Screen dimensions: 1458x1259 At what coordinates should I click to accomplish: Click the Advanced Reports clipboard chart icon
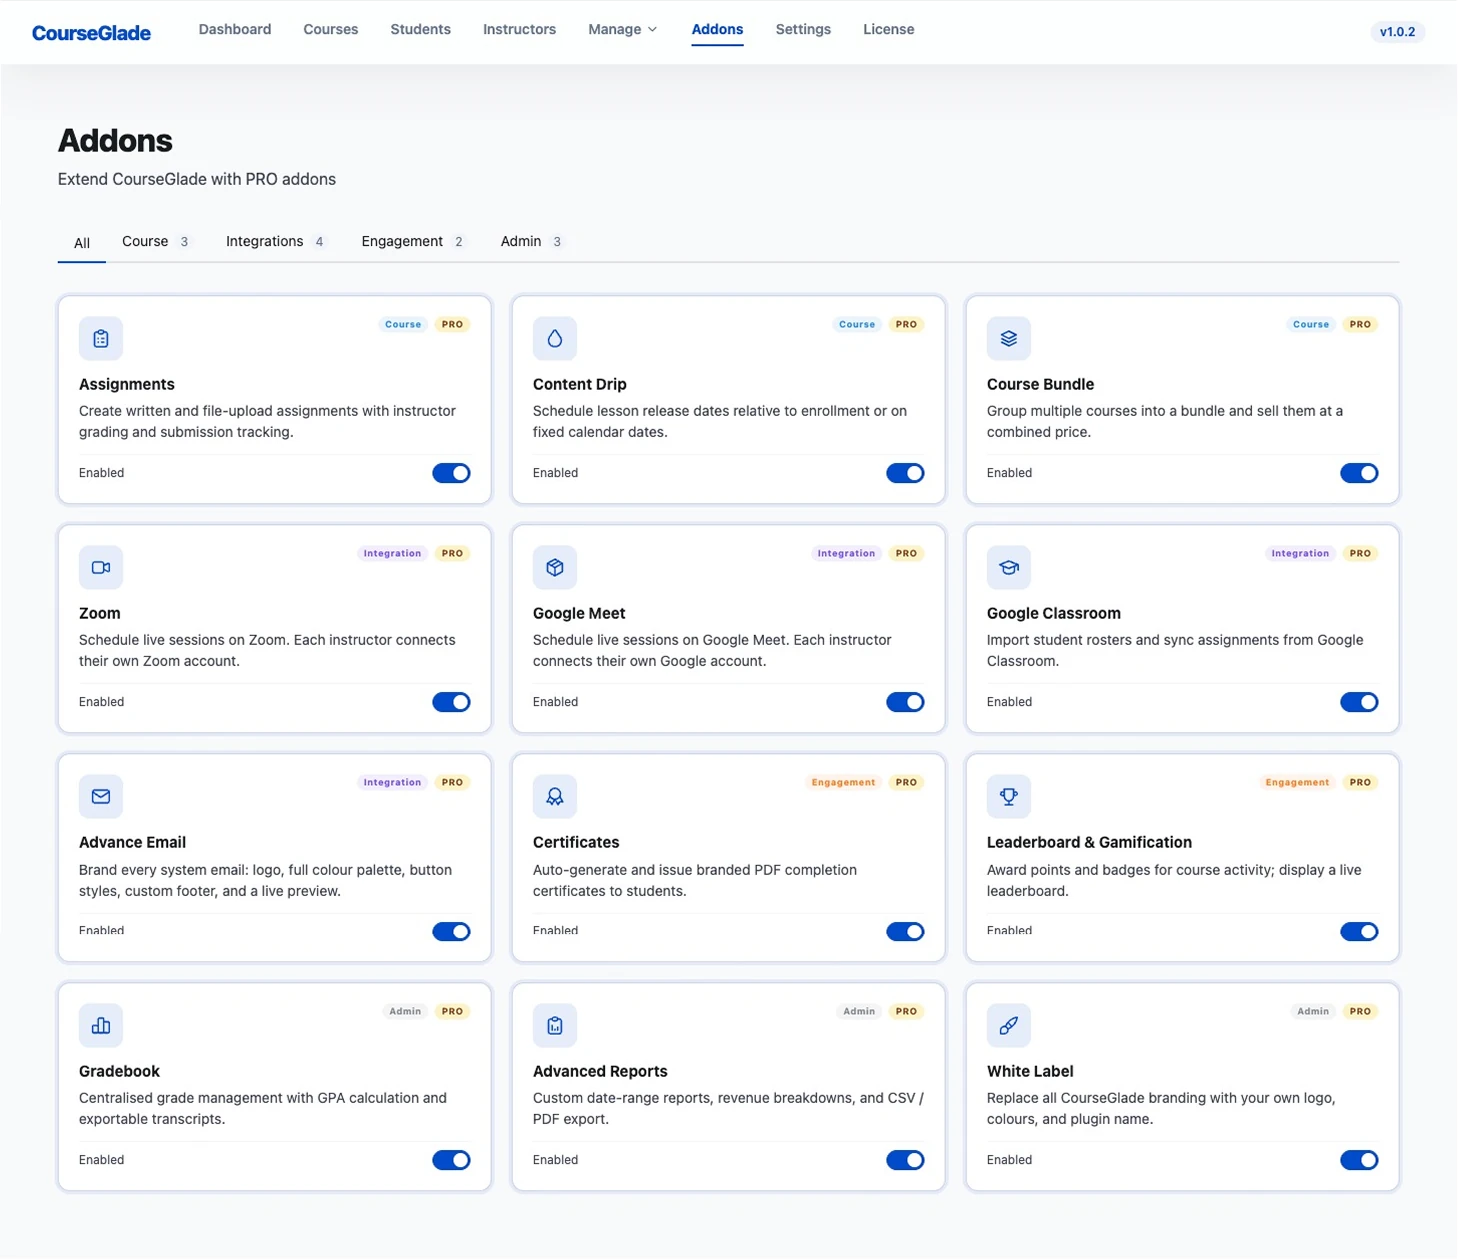[555, 1025]
